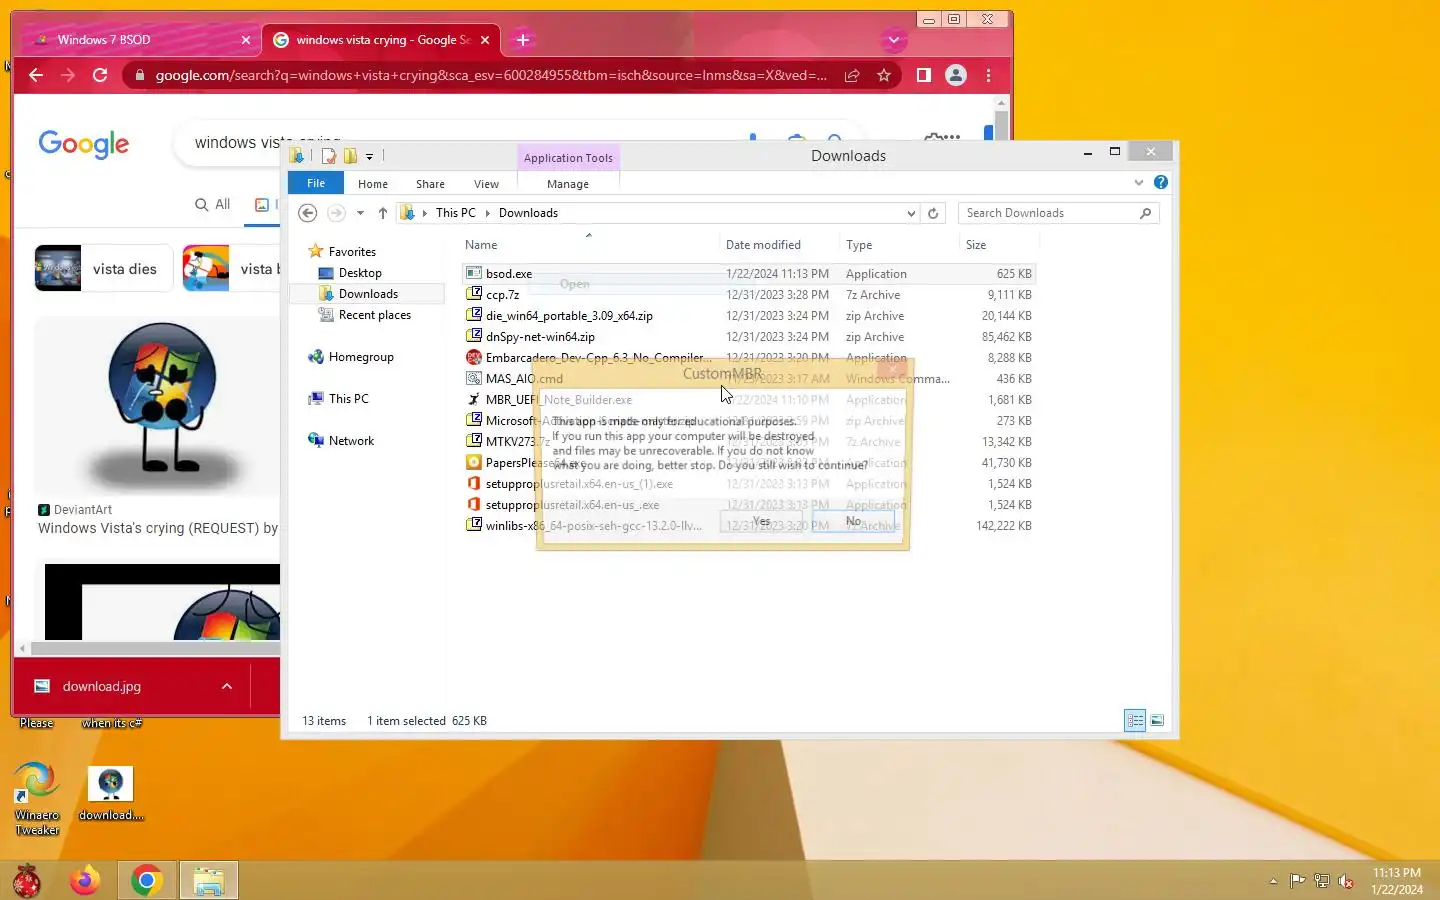Show hidden tray icons arrow
1440x900 pixels.
point(1273,881)
